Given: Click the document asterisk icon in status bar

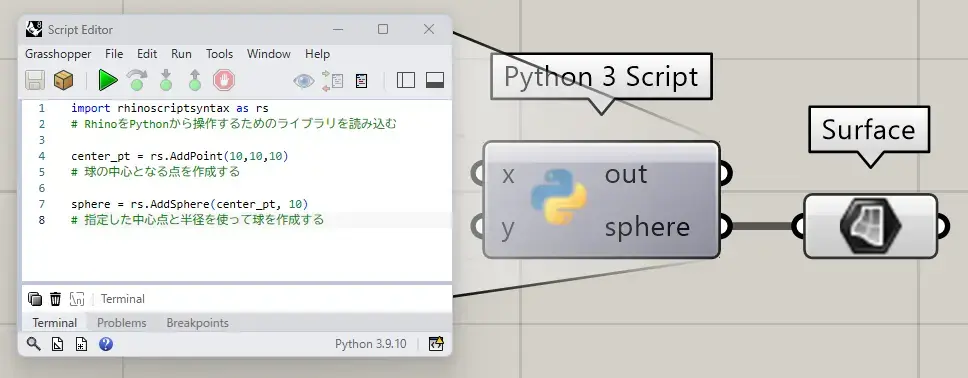Looking at the screenshot, I should [81, 344].
